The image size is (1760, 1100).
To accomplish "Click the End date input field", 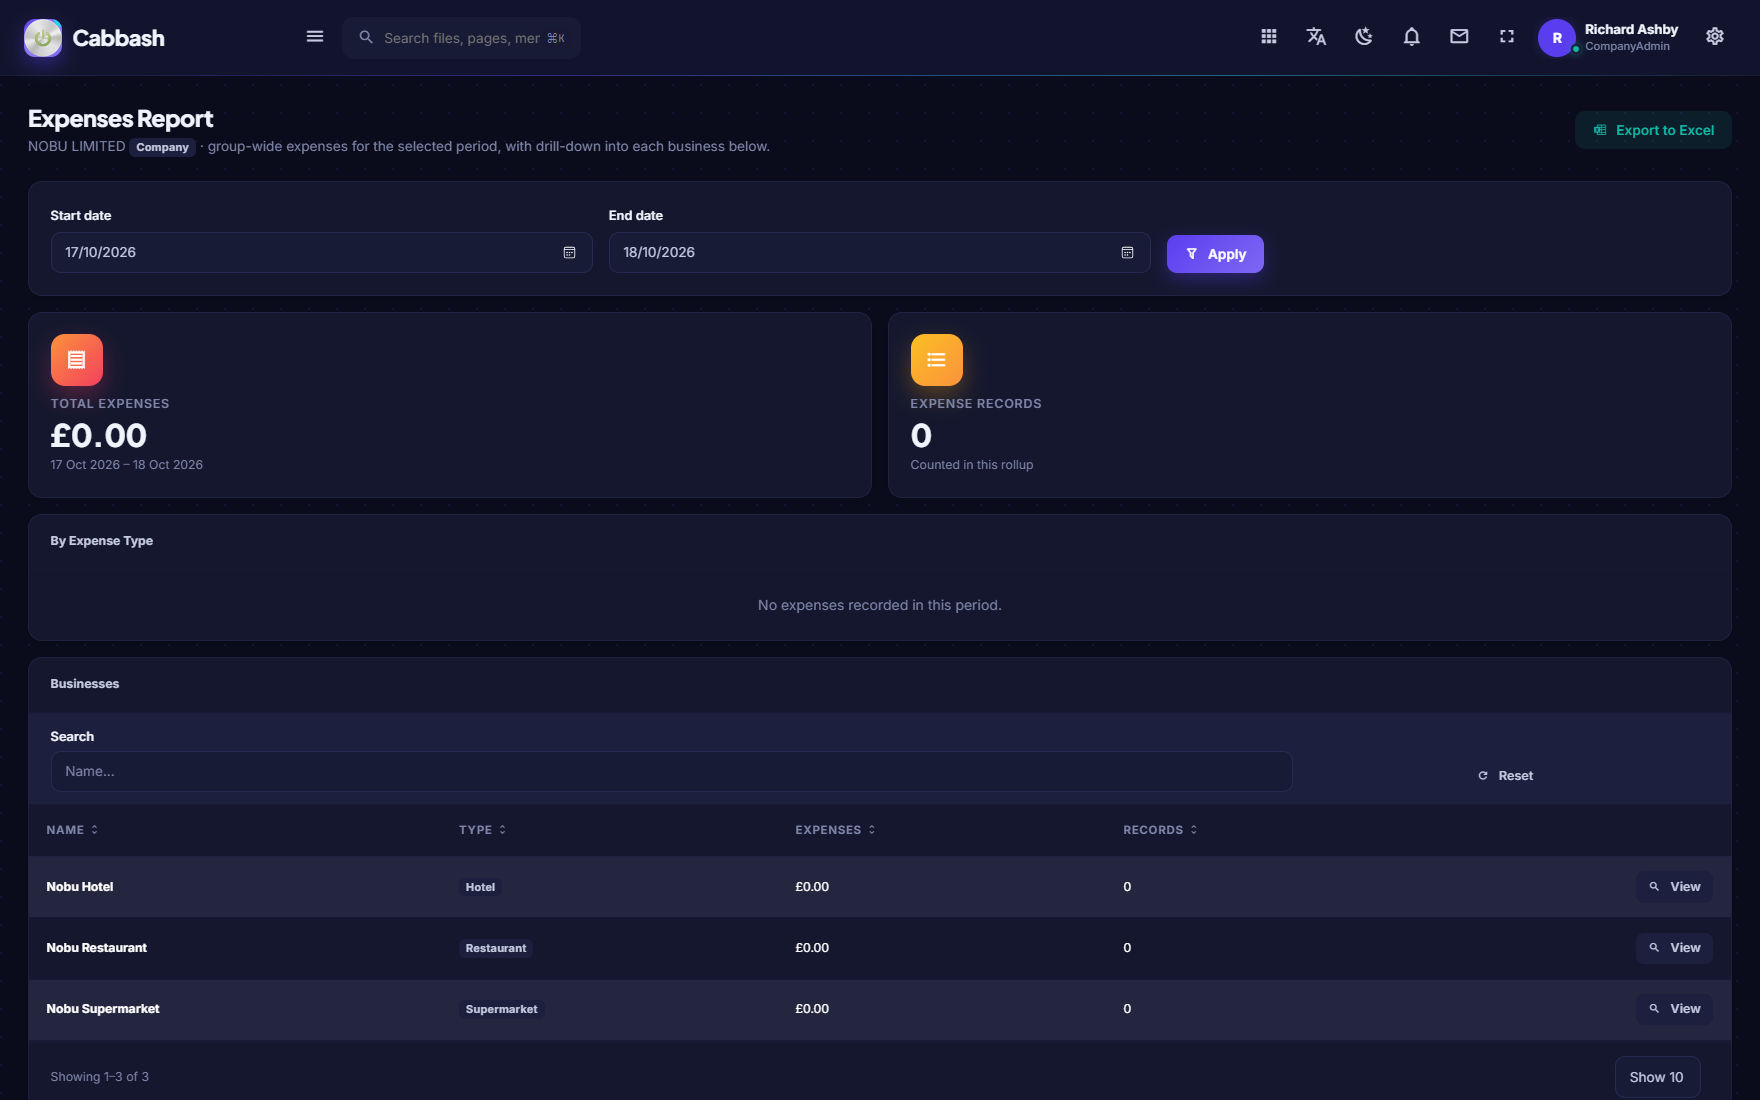I will (x=879, y=253).
